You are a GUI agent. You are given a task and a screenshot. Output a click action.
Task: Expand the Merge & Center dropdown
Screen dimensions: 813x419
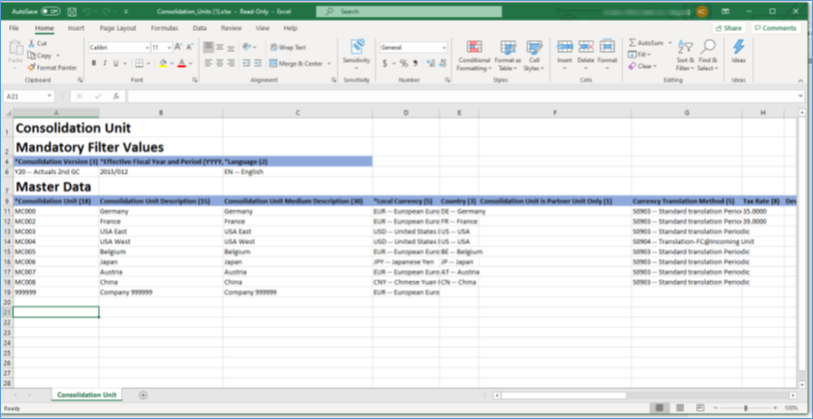[331, 63]
